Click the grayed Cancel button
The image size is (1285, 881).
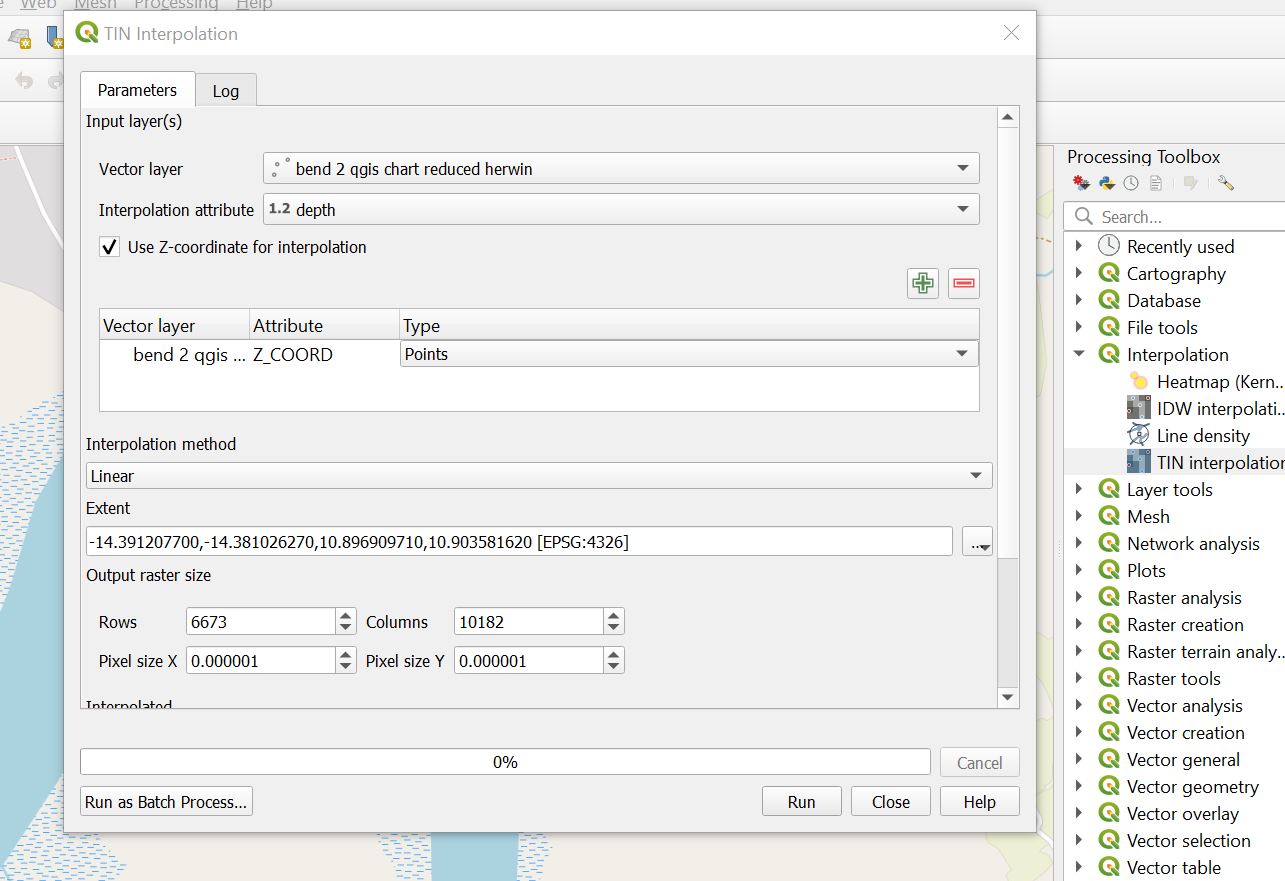(980, 763)
